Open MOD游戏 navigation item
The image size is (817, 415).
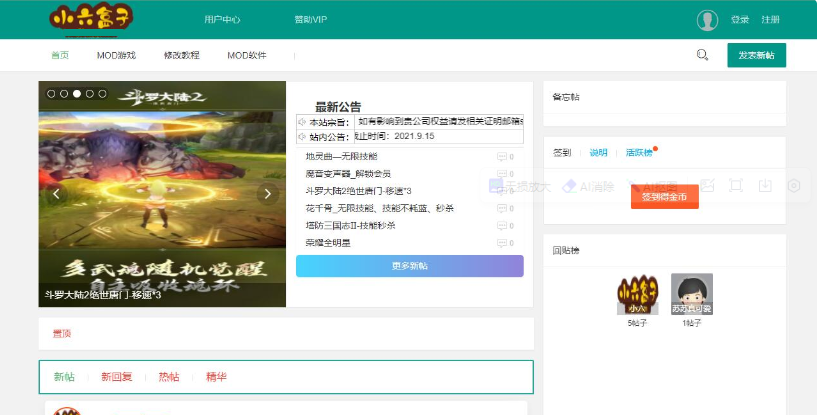coord(116,55)
